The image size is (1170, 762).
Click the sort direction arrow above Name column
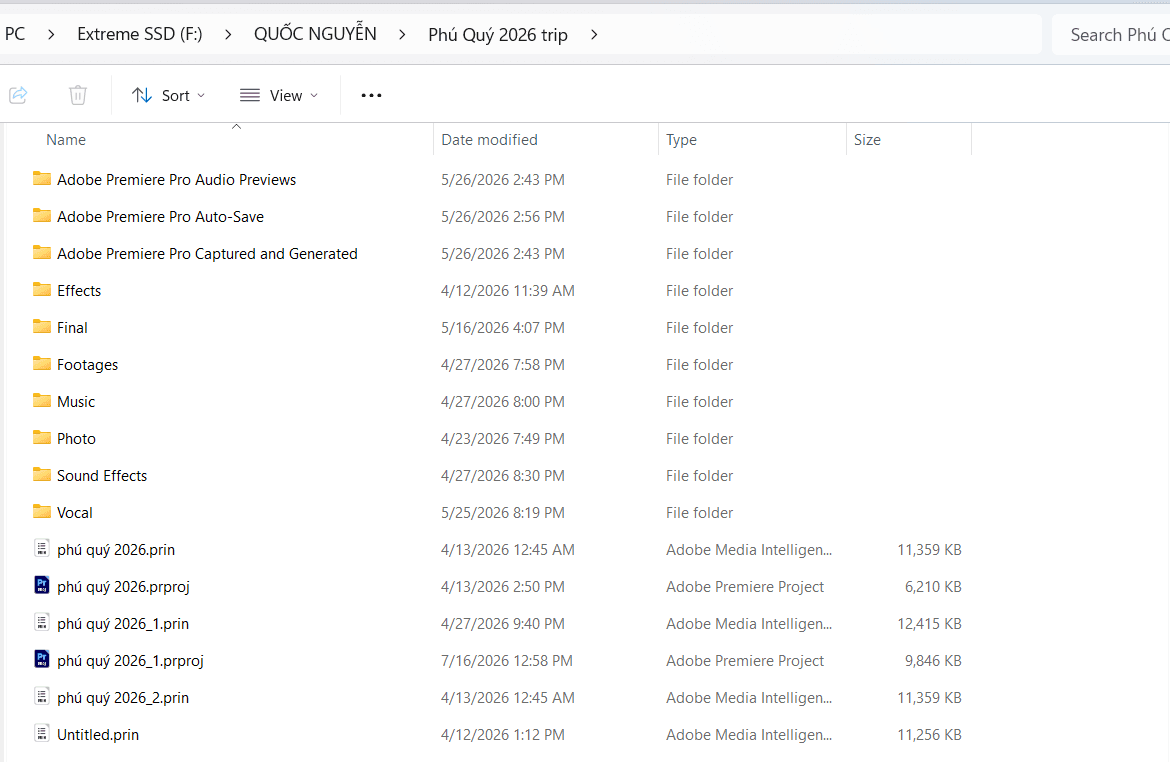237,127
